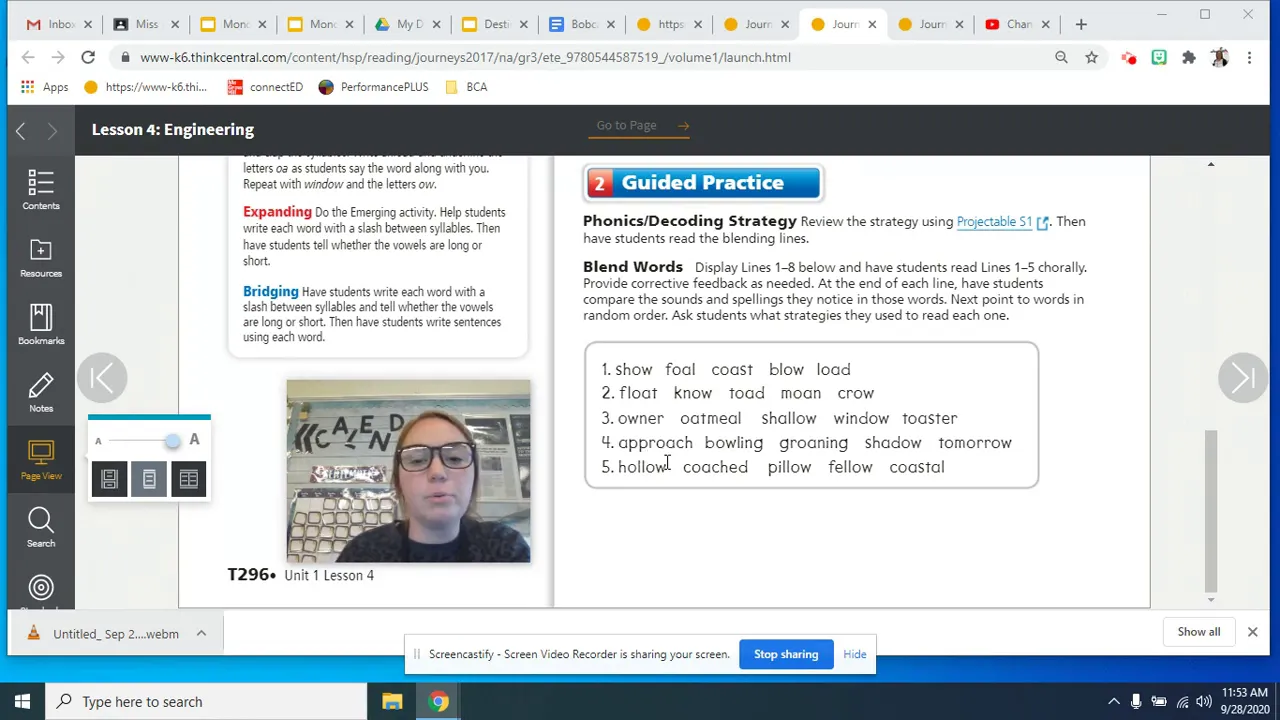
Task: Click the header forward arrow
Action: pos(53,130)
